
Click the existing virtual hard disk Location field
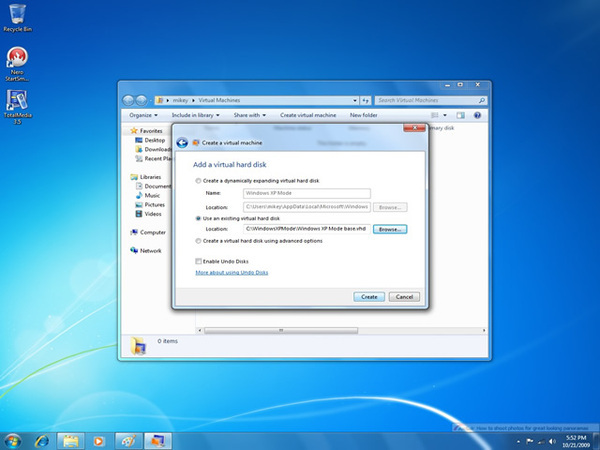(x=307, y=229)
